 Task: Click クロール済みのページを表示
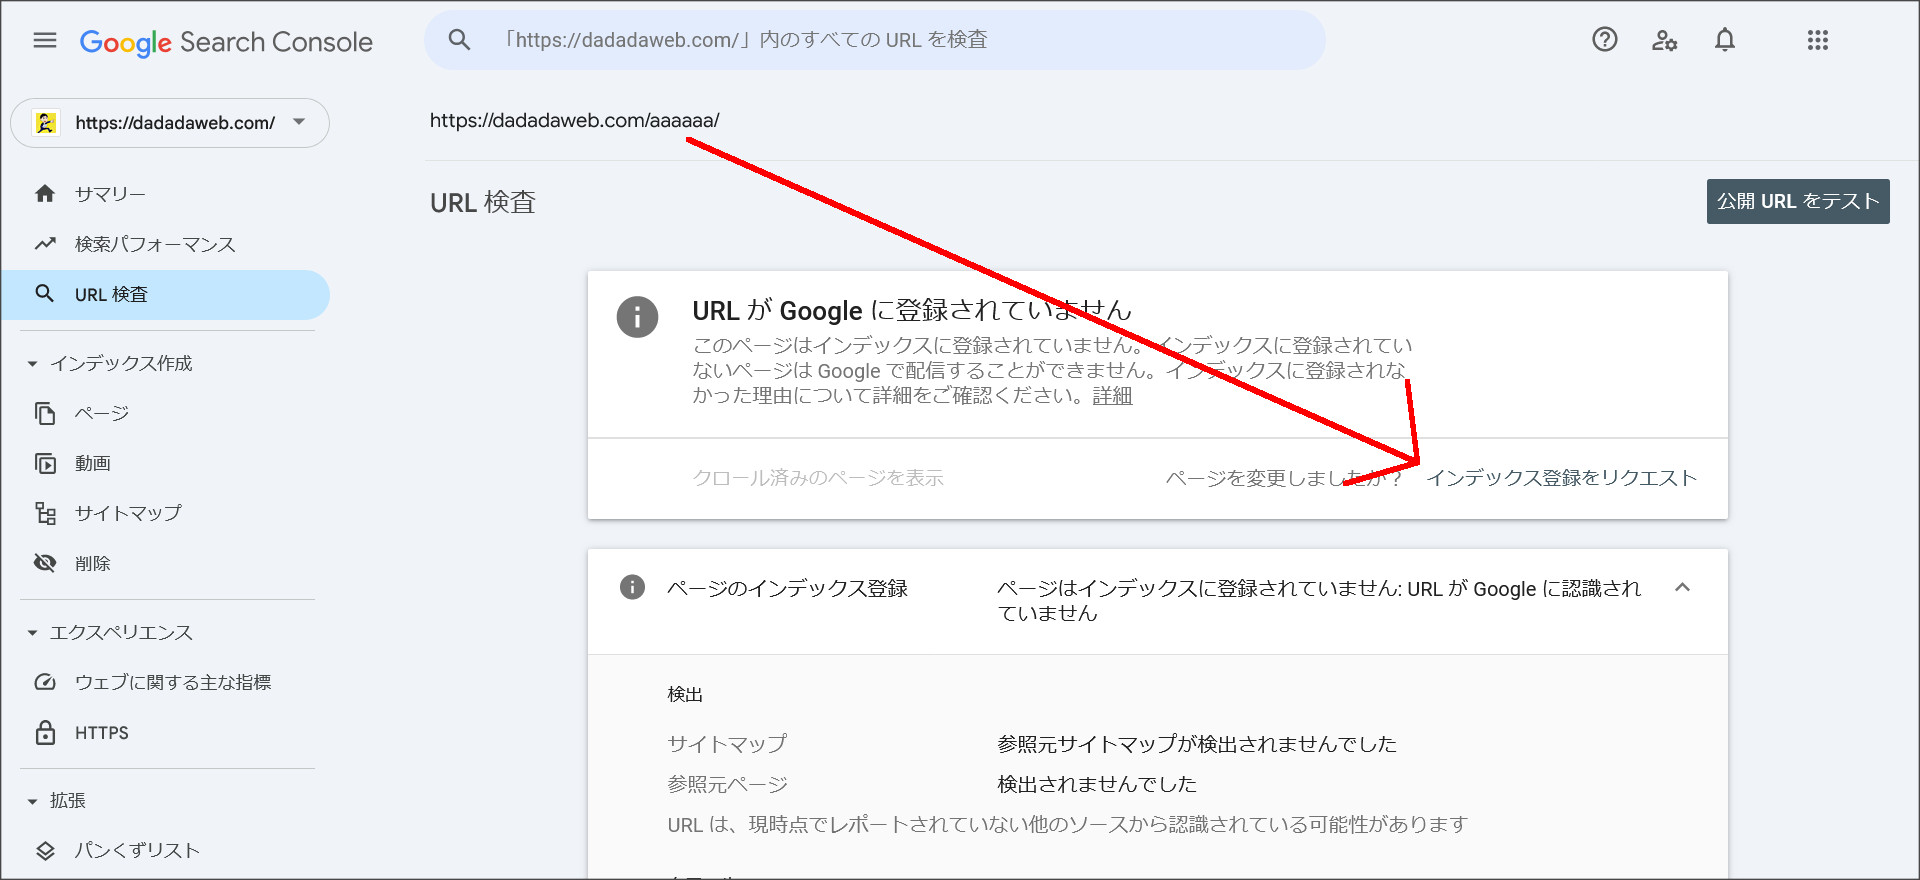[x=818, y=478]
